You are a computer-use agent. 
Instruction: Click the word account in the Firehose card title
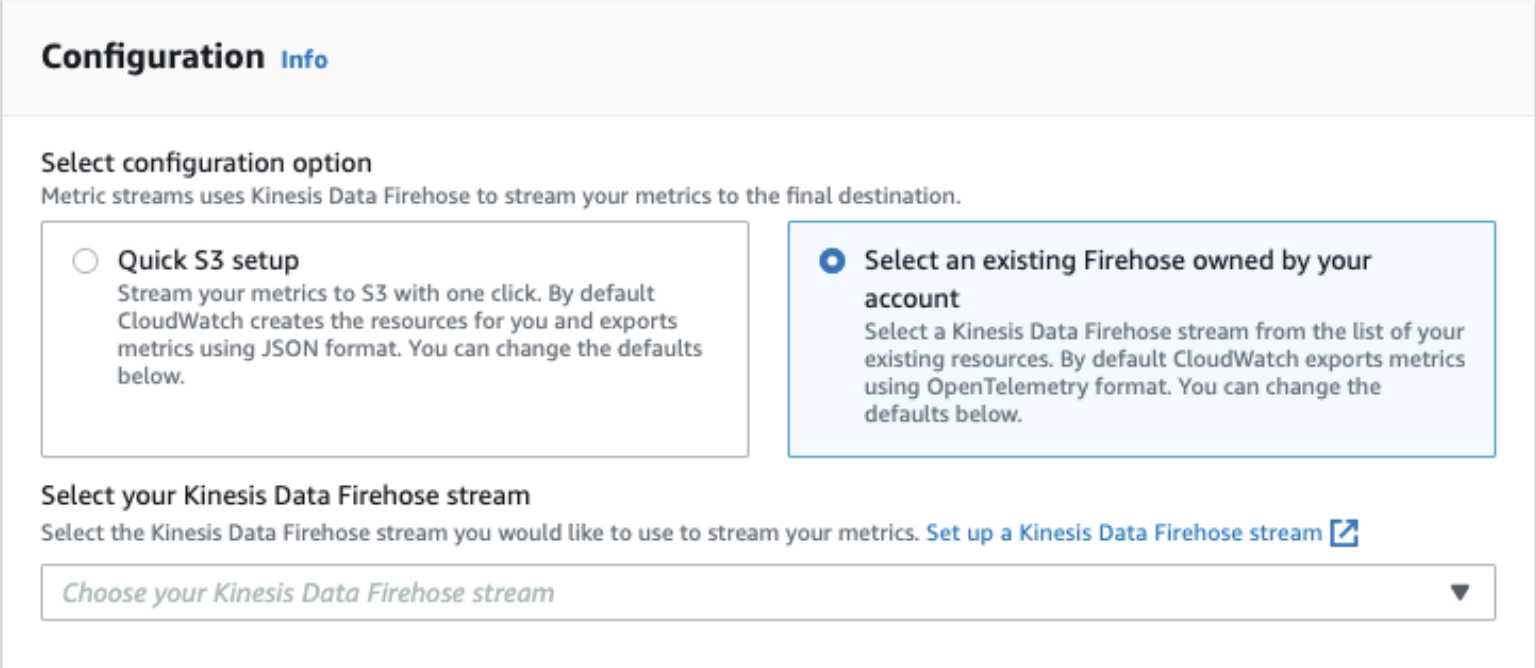point(911,298)
